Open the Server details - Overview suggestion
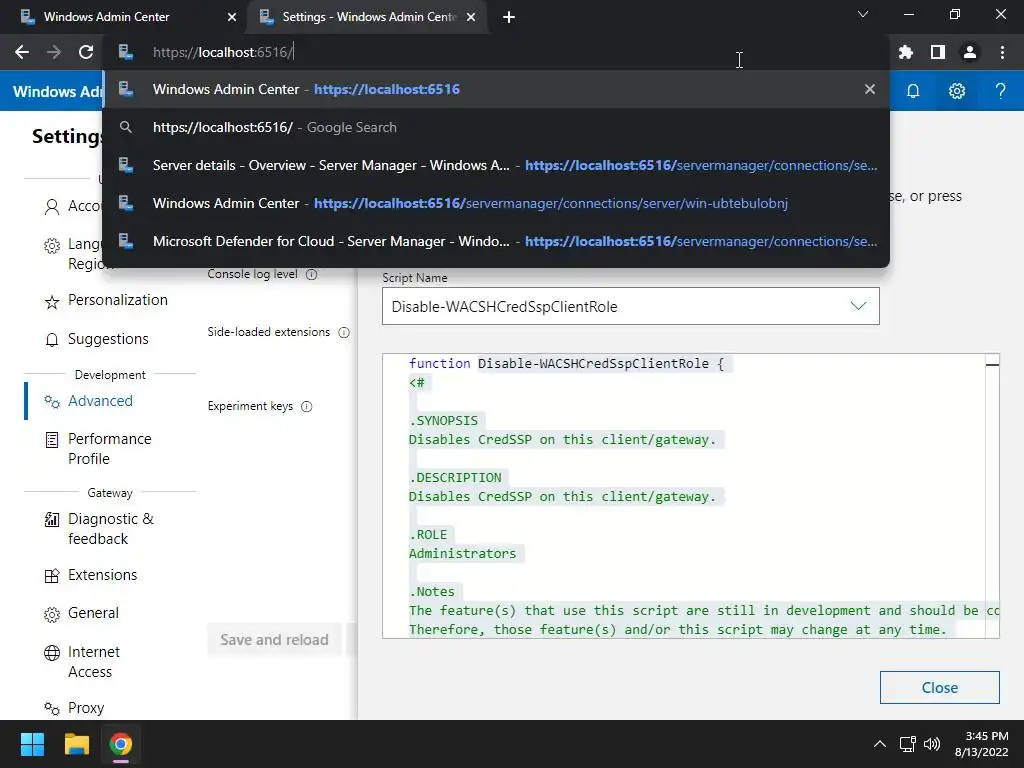Viewport: 1024px width, 768px height. (496, 165)
